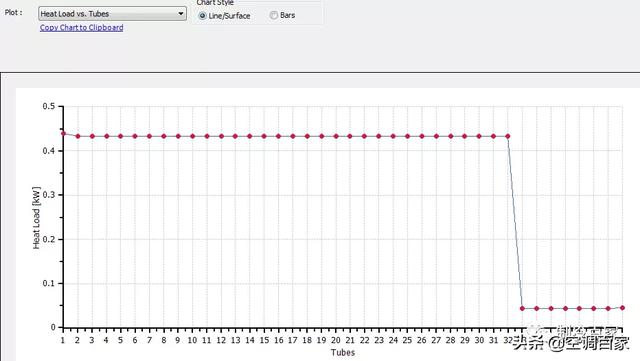Click x-axis label 20
Screen dimensions: 640x361
tap(336, 340)
